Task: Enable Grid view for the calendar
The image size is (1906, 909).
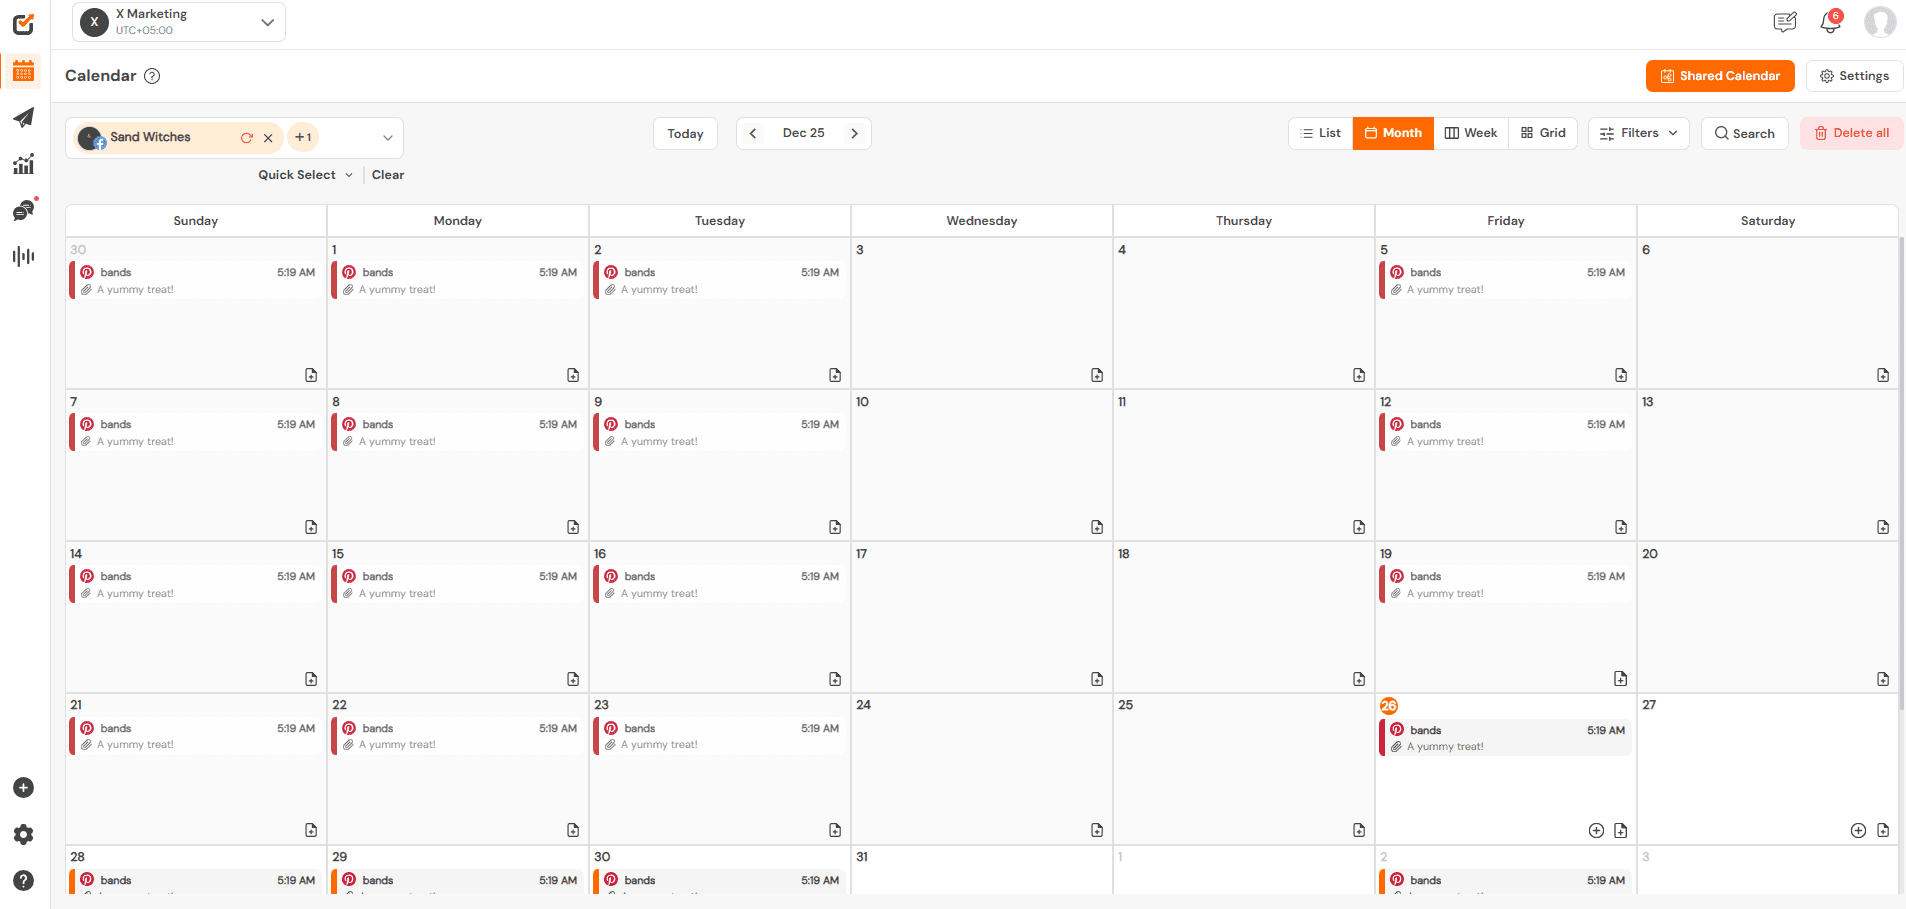Action: coord(1543,132)
